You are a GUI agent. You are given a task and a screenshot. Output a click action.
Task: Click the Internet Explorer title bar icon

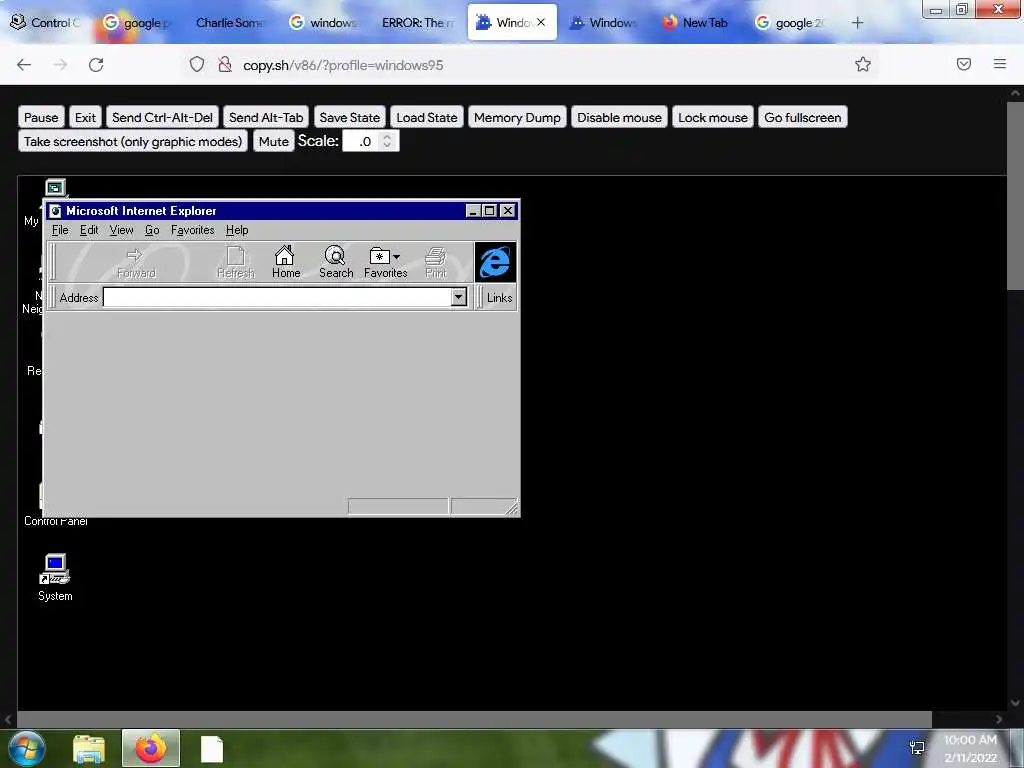click(56, 211)
